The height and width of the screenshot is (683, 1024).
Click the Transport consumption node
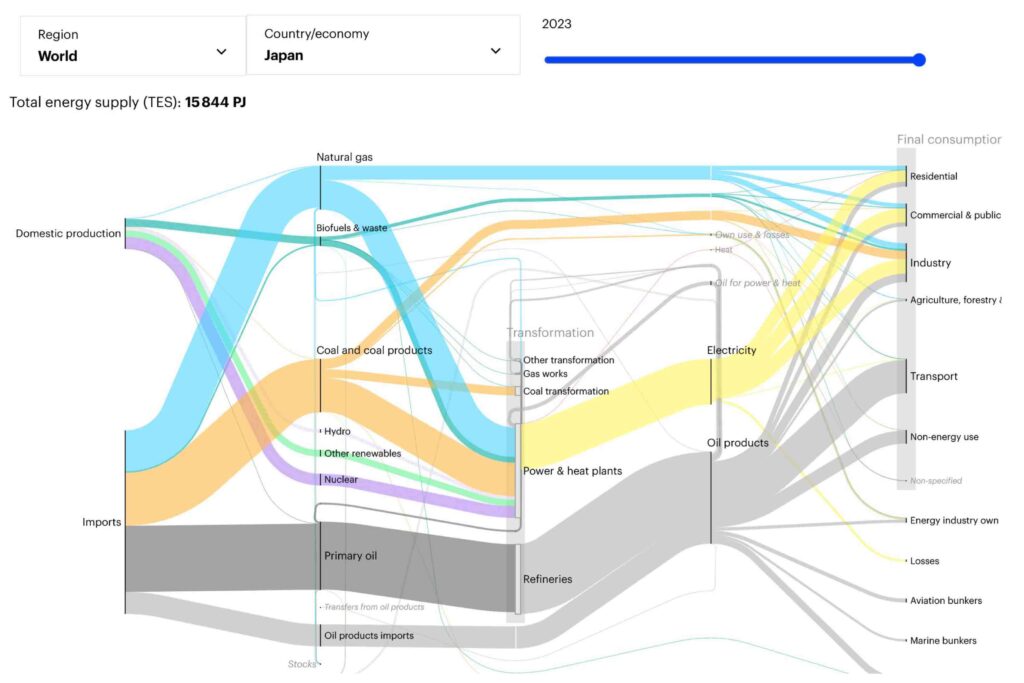[933, 377]
